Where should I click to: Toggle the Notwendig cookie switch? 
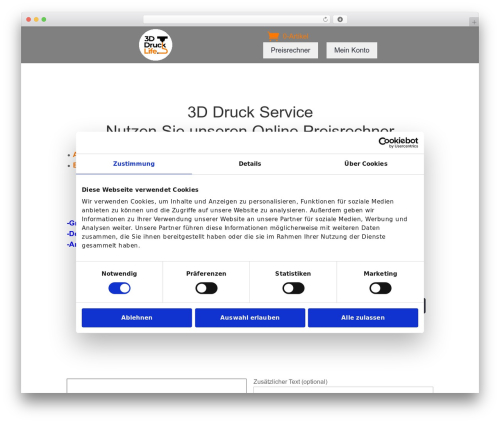[119, 288]
